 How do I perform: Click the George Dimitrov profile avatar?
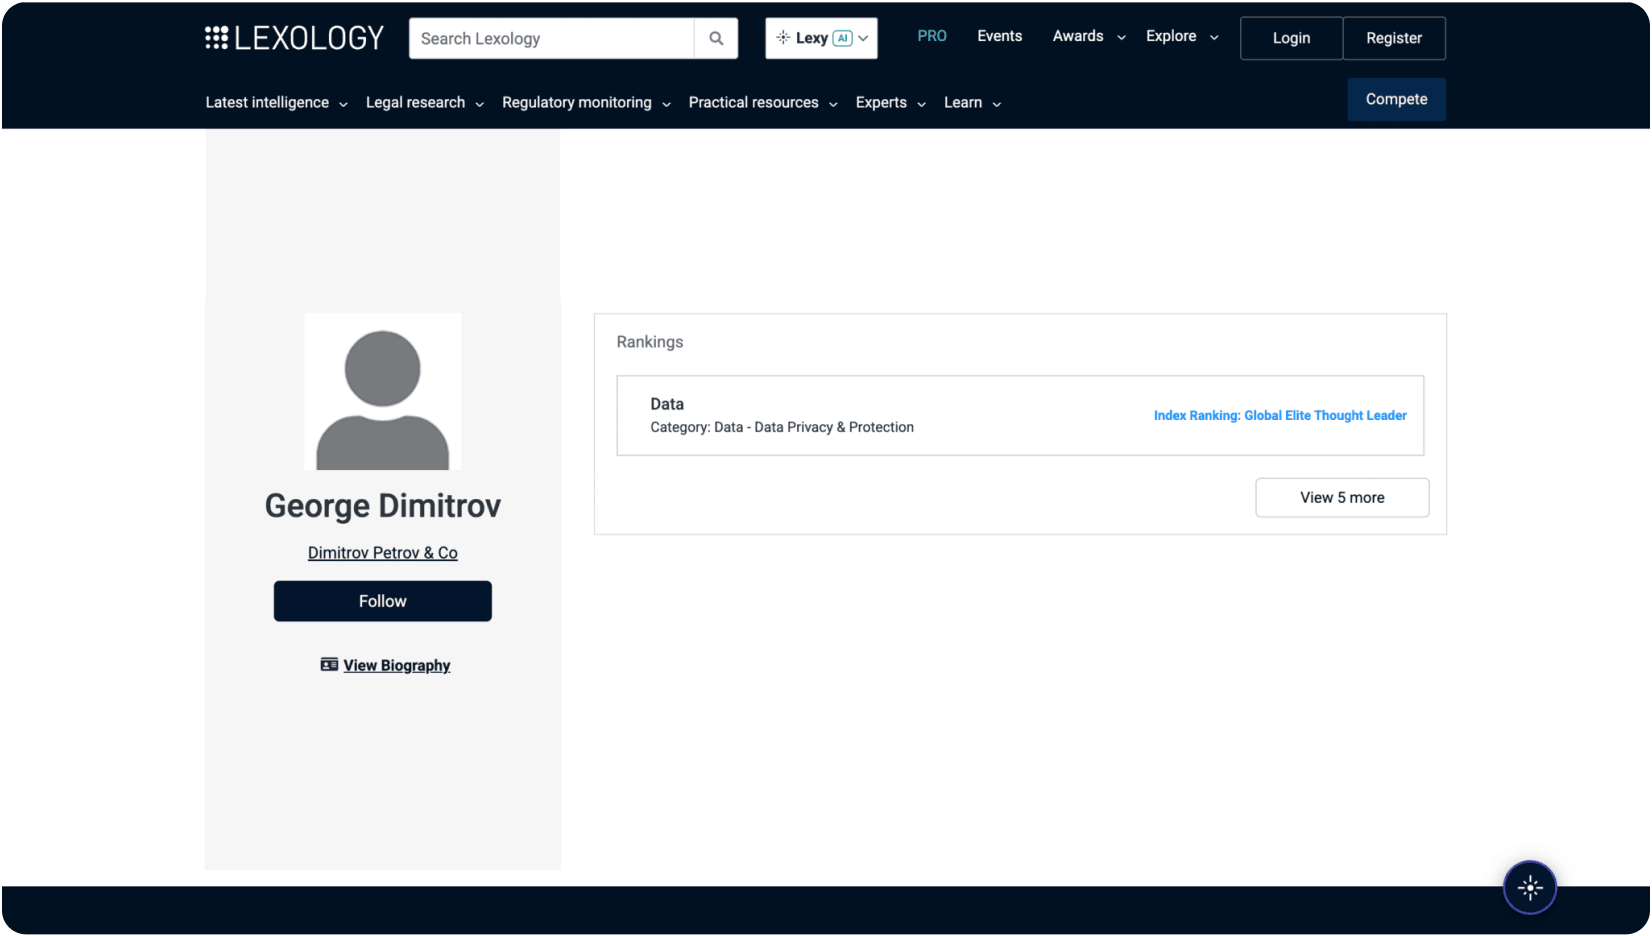click(x=383, y=392)
